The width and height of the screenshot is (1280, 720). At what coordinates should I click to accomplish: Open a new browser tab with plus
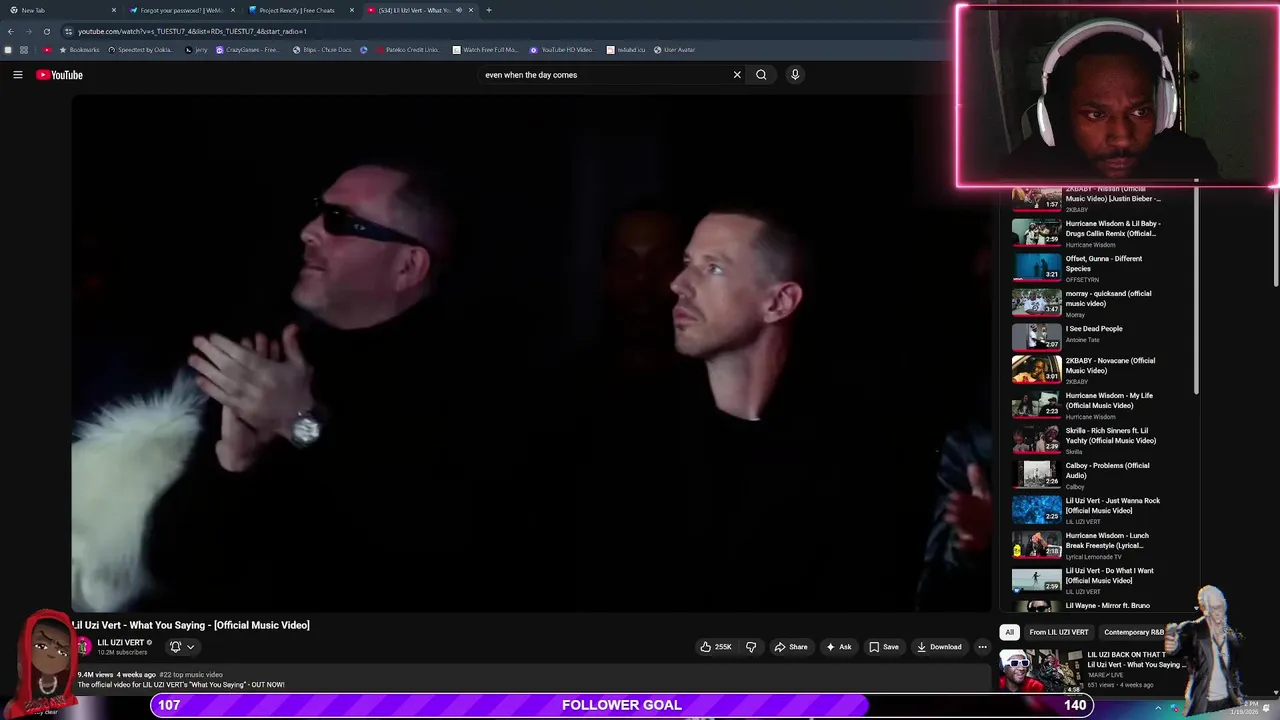tap(489, 10)
